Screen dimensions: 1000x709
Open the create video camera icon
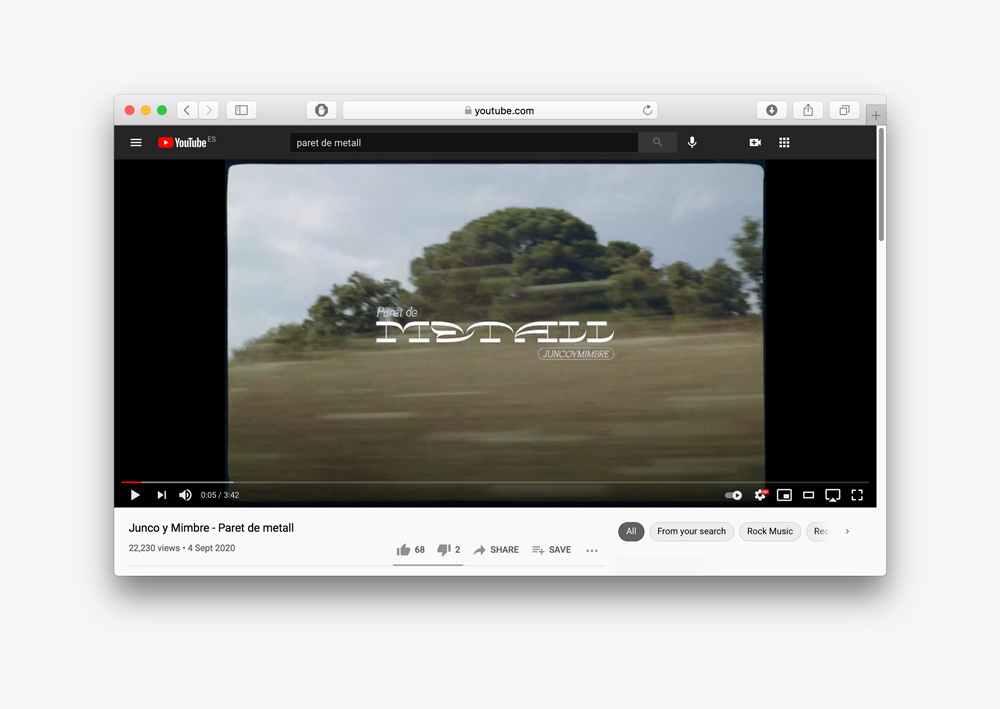click(755, 143)
